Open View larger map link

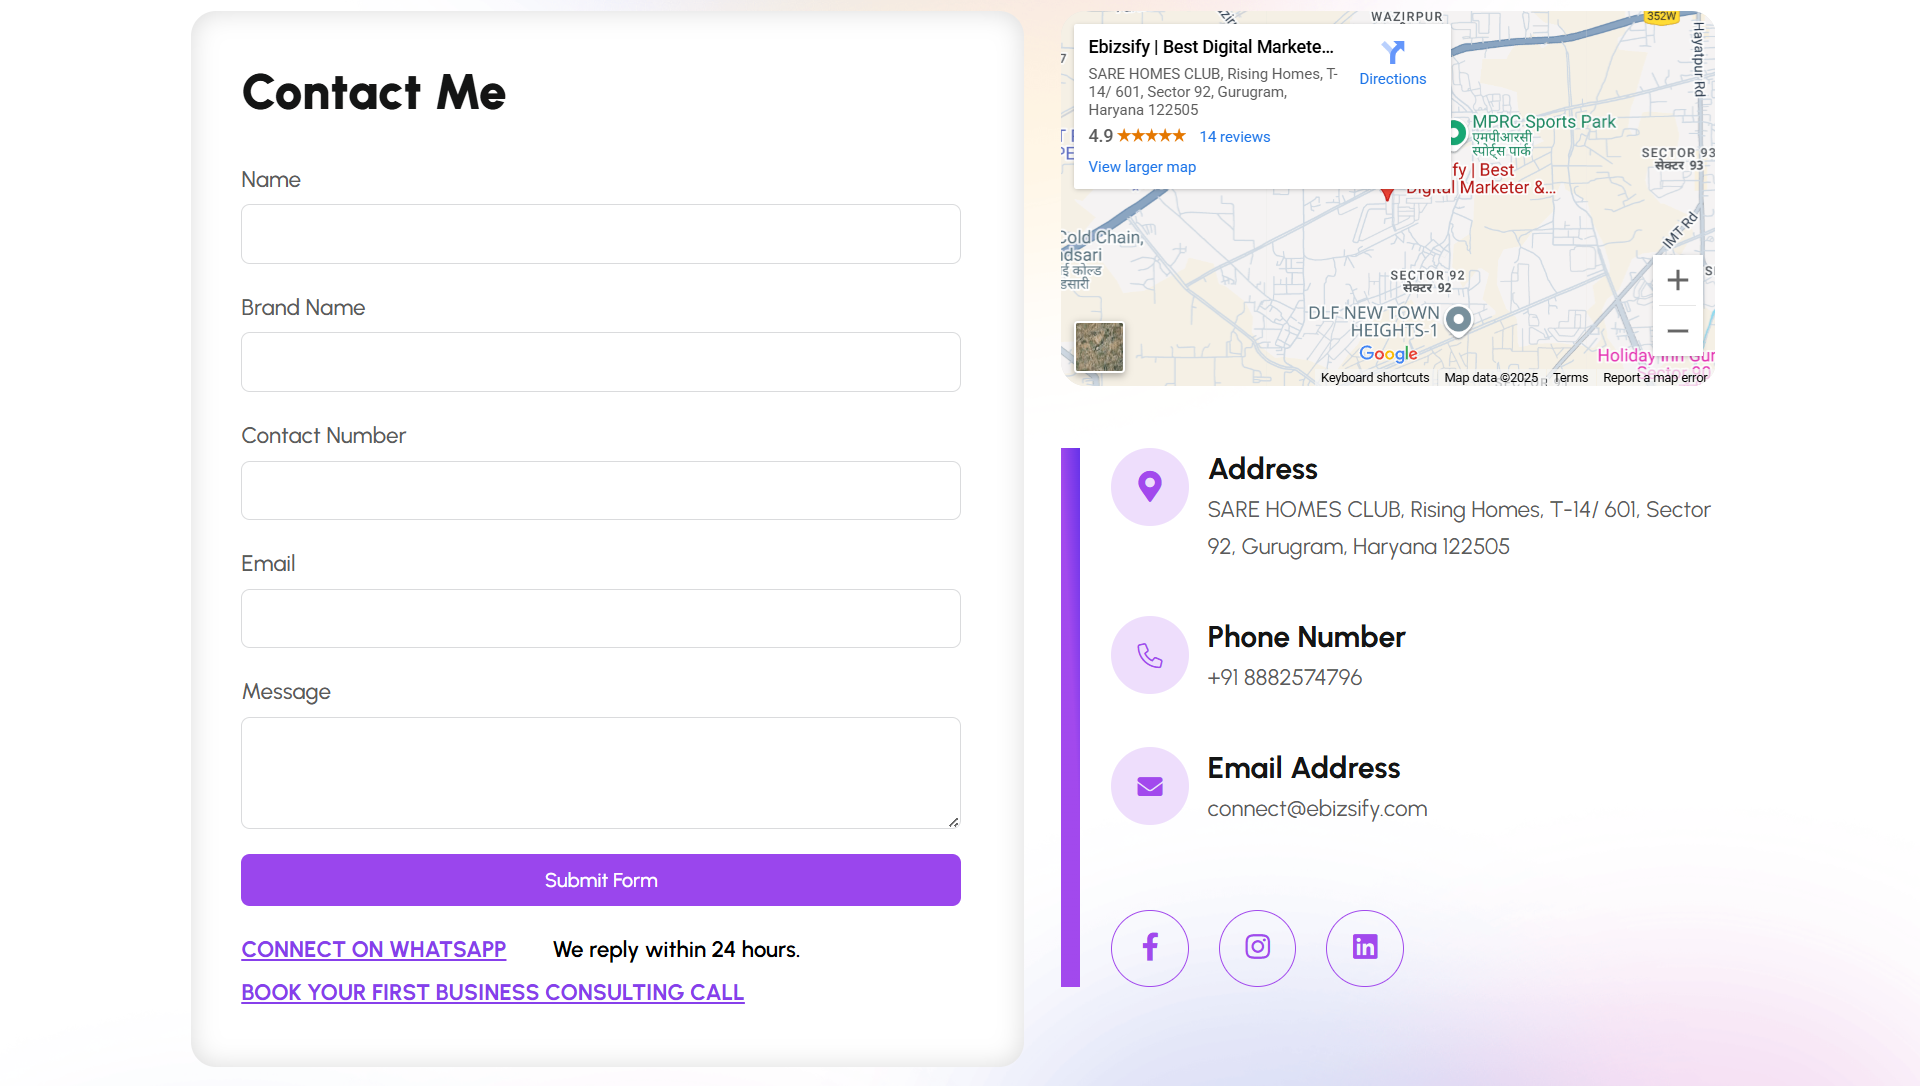pyautogui.click(x=1142, y=167)
